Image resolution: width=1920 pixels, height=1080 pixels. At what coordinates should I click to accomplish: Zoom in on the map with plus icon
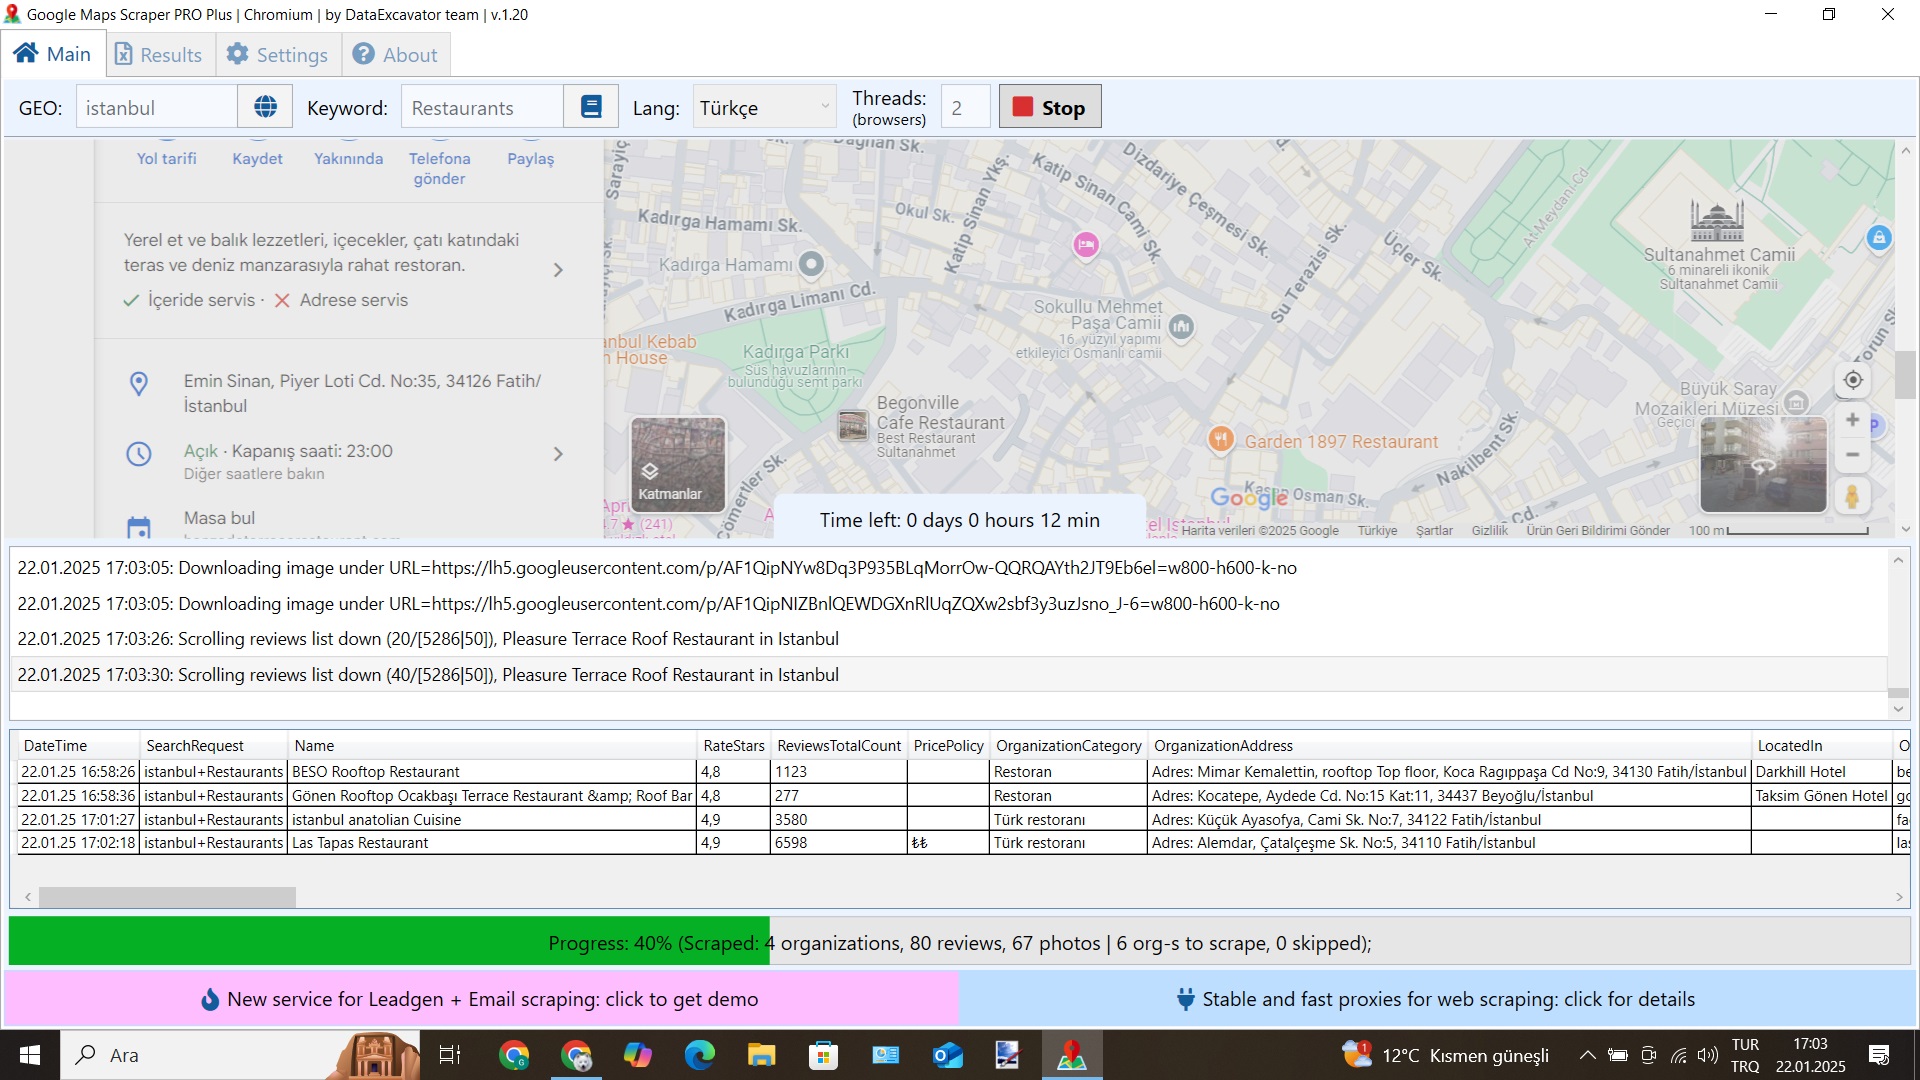1853,420
